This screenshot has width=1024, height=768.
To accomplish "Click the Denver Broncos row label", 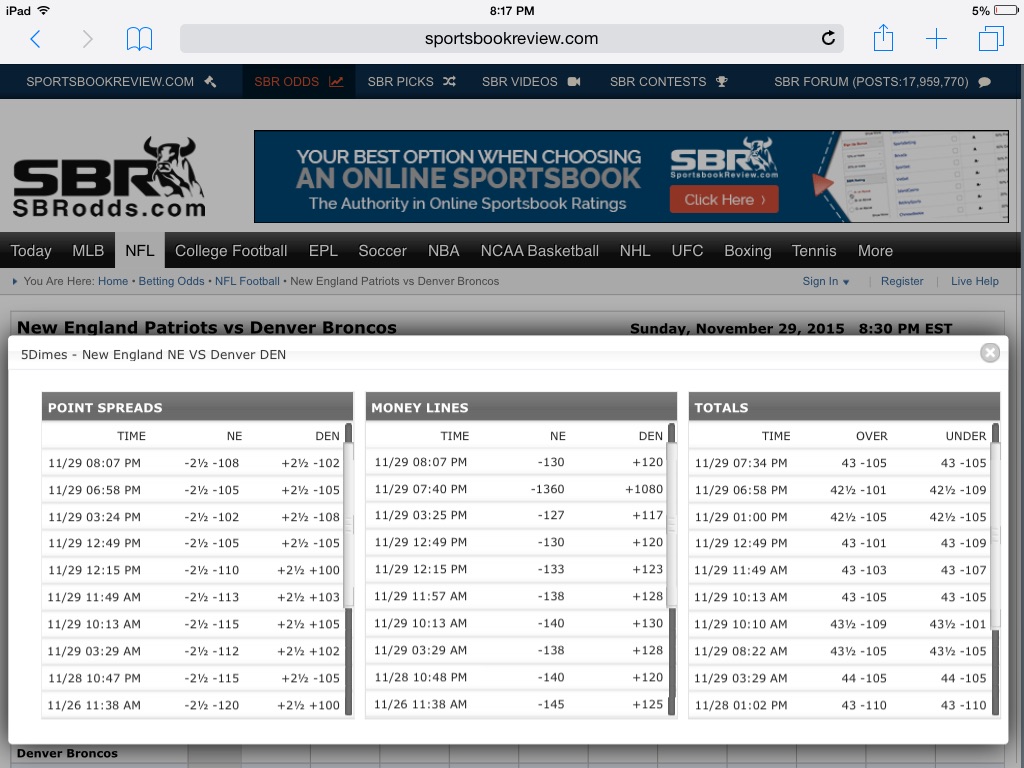I will [x=67, y=753].
